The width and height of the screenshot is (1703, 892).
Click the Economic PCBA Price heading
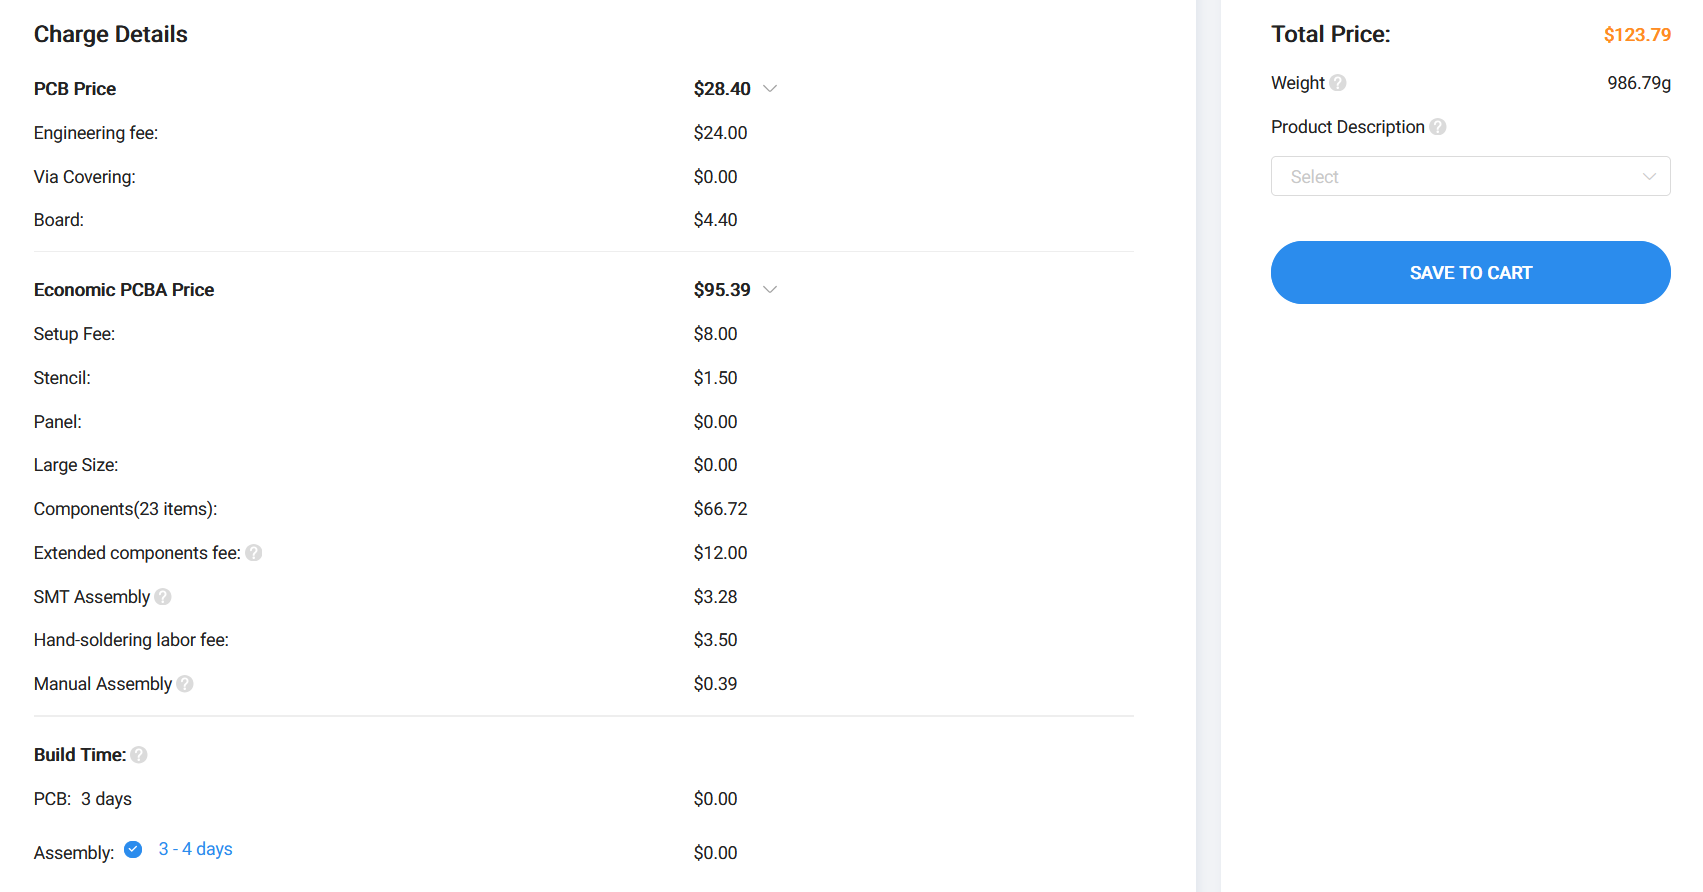click(x=124, y=290)
